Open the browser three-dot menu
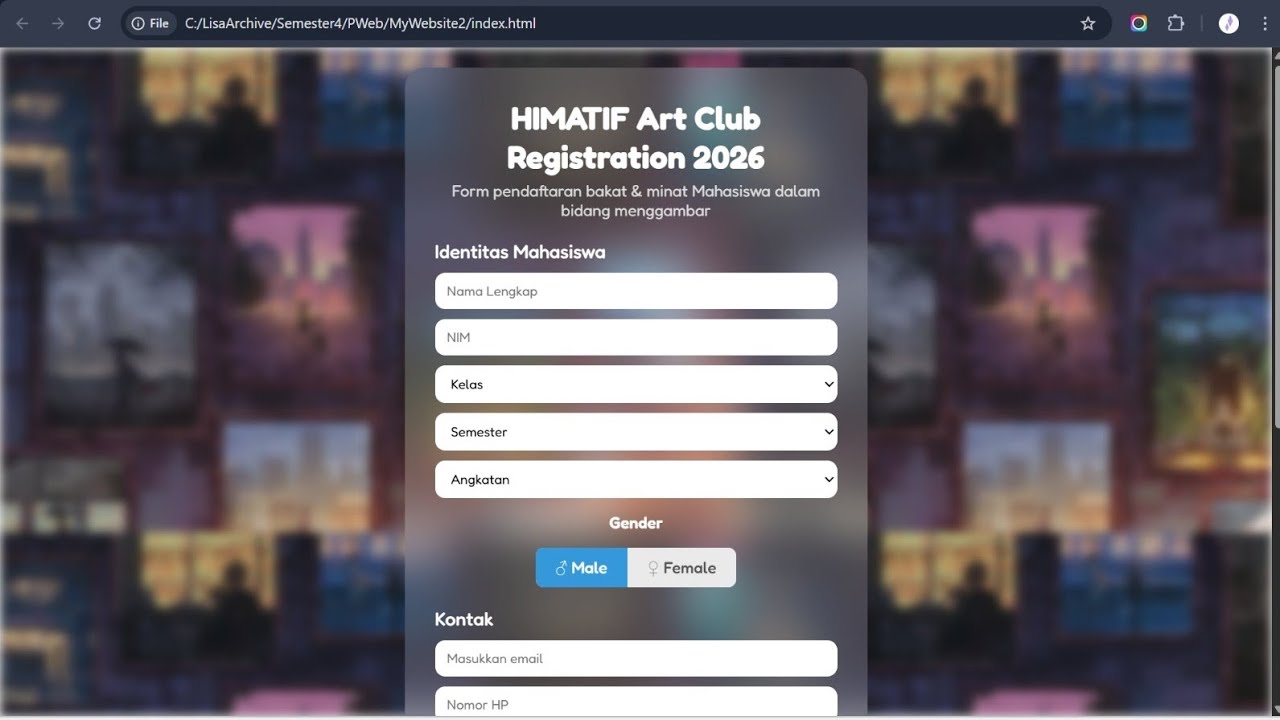Screen dimensions: 1280x720 tap(1265, 23)
